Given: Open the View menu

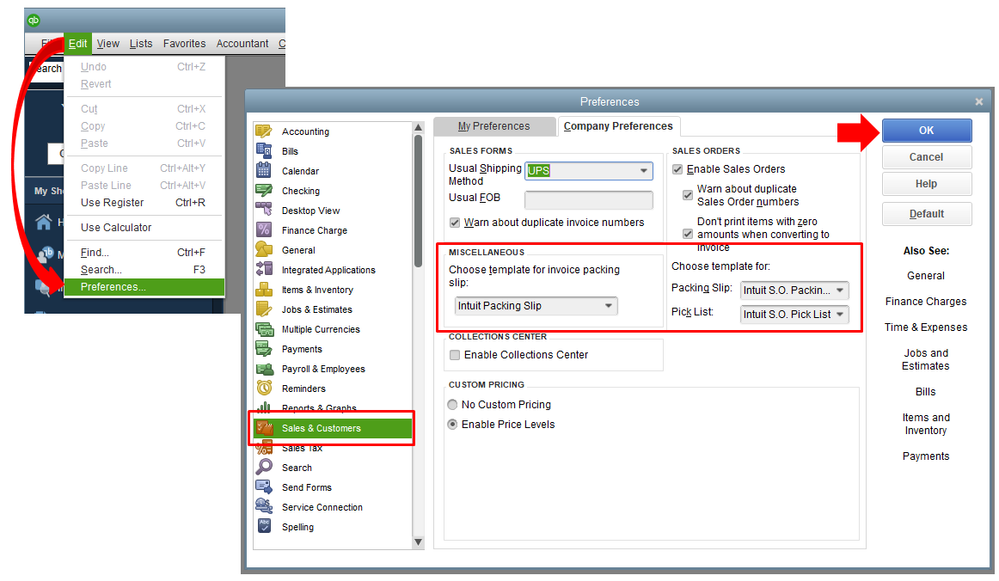Looking at the screenshot, I should coord(108,43).
